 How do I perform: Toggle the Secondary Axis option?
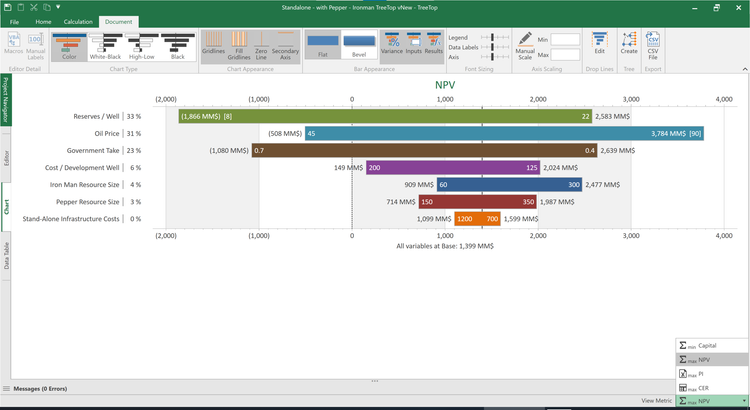285,46
